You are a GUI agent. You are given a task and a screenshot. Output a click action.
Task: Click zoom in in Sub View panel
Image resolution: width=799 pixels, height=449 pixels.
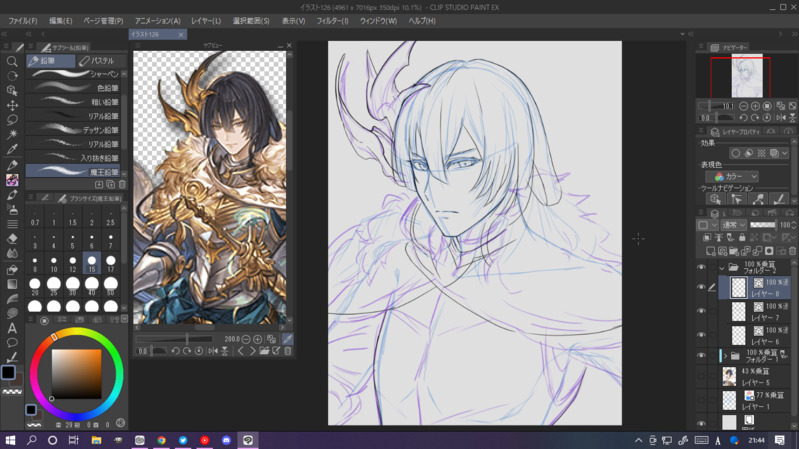click(x=258, y=339)
